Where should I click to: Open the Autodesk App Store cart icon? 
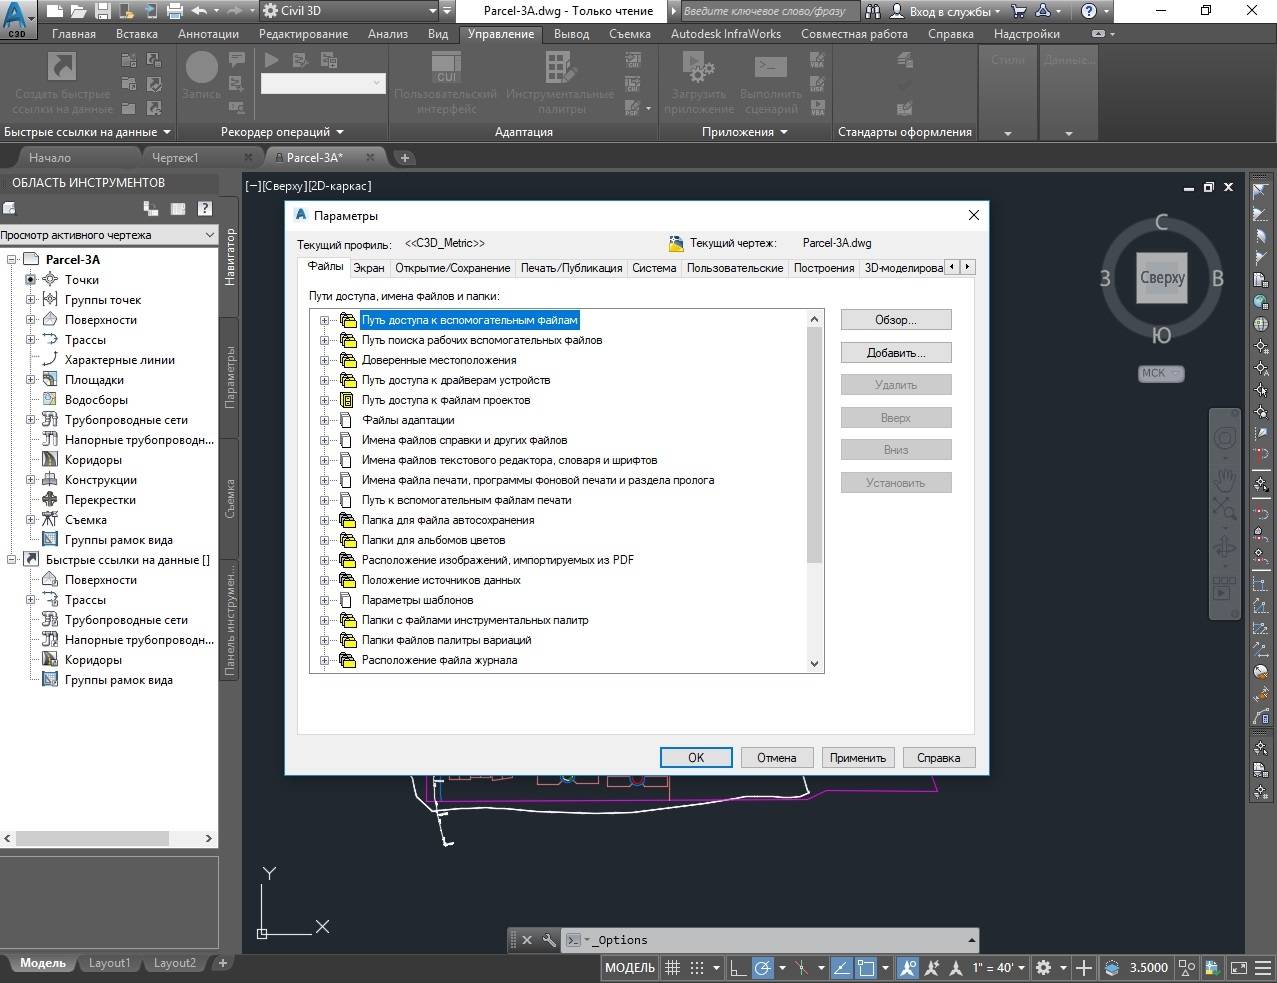point(1019,11)
